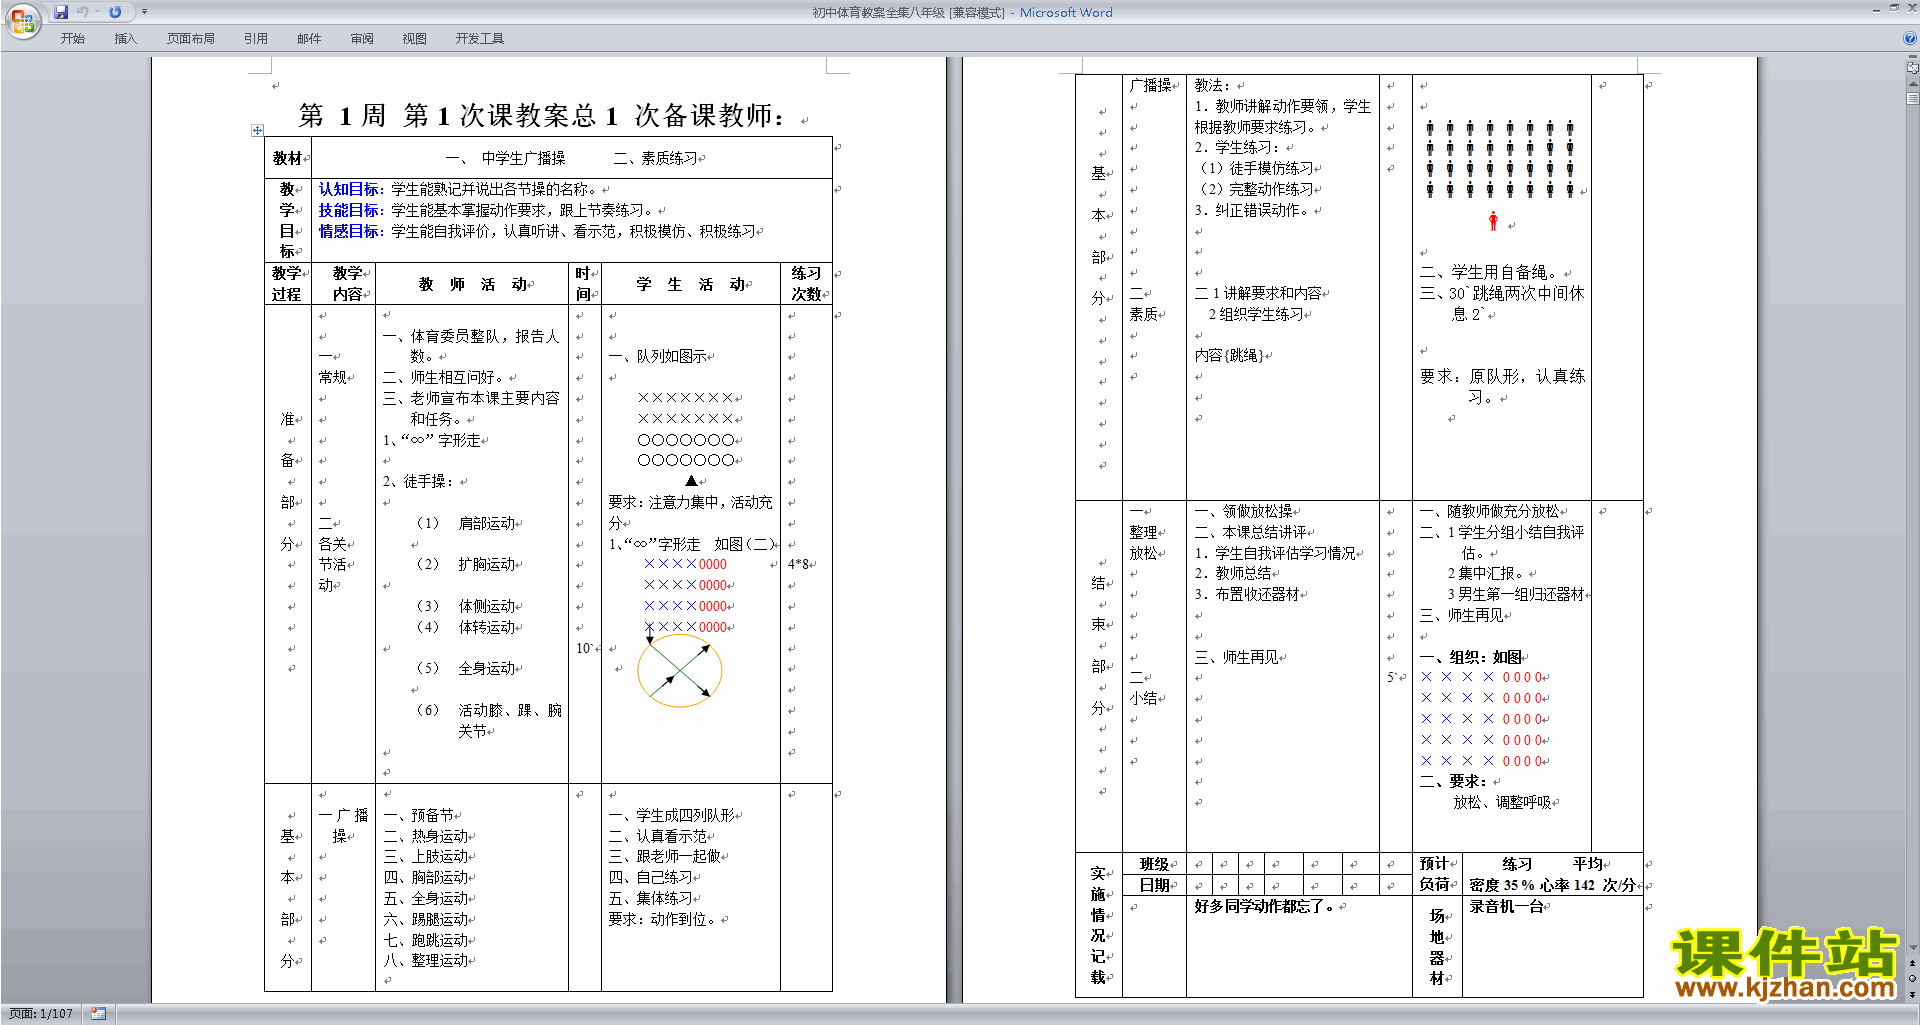Click the 录音机一台 cell text
Viewport: 1920px width, 1025px height.
pyautogui.click(x=1506, y=906)
